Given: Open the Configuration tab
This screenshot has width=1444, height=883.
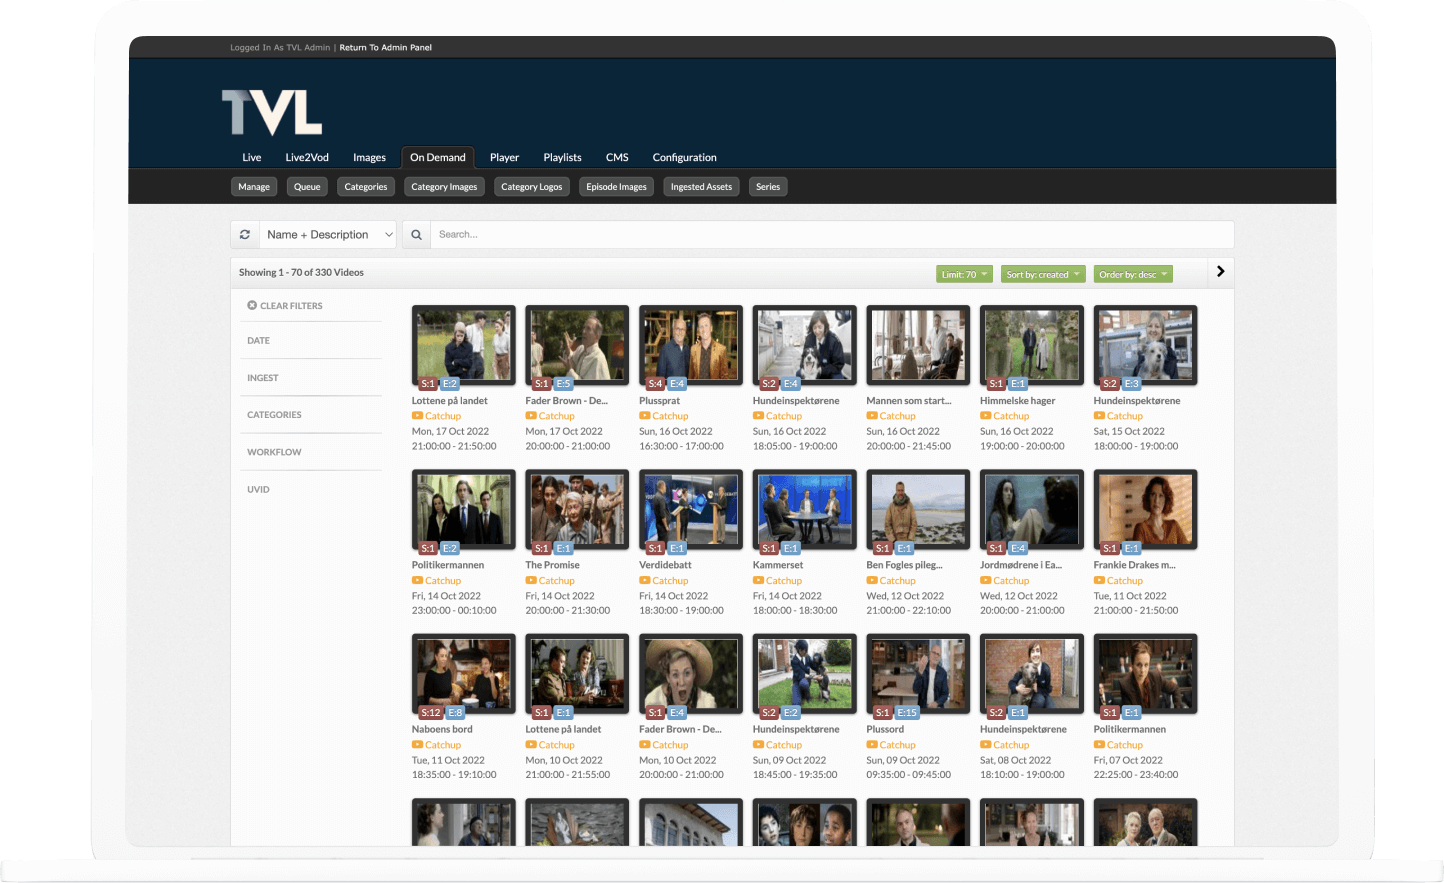Looking at the screenshot, I should (x=684, y=158).
